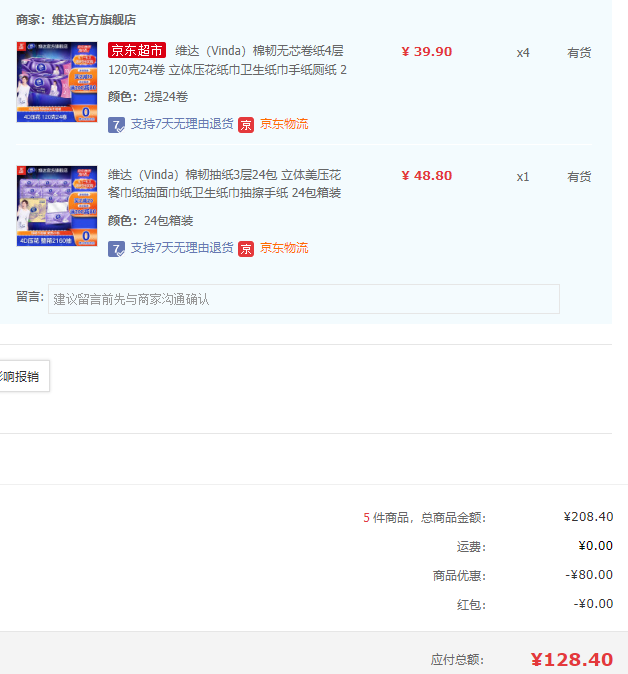Click the 商品优惠 value -¥80.00
The image size is (628, 674).
click(589, 574)
